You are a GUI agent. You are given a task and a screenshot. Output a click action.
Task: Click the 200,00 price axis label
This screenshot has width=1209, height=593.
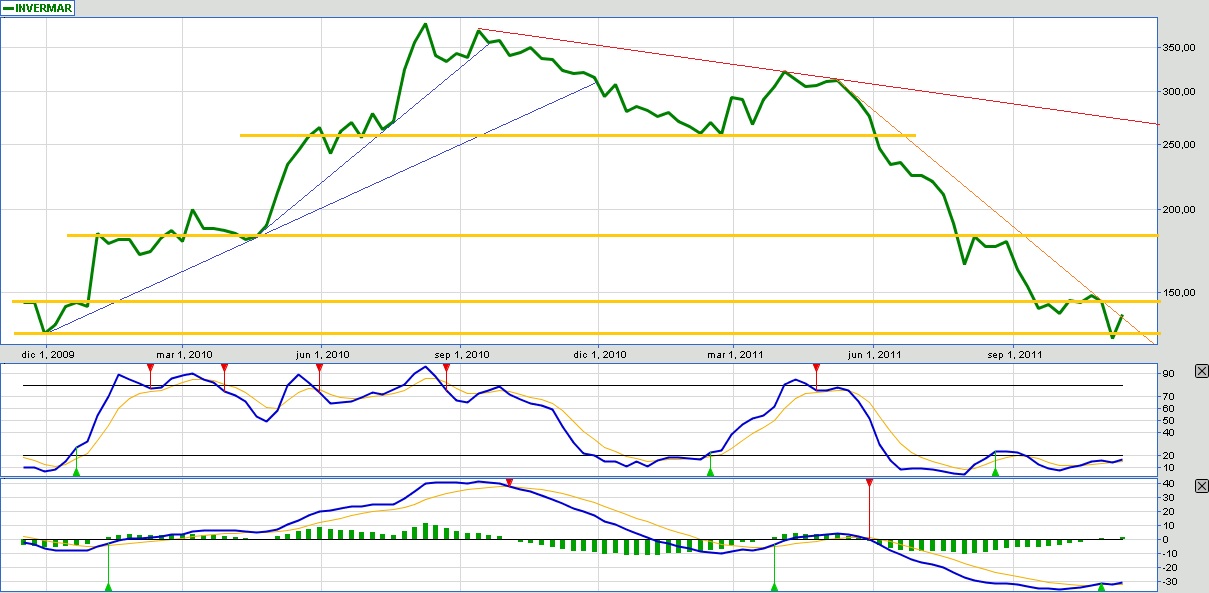tap(1182, 210)
